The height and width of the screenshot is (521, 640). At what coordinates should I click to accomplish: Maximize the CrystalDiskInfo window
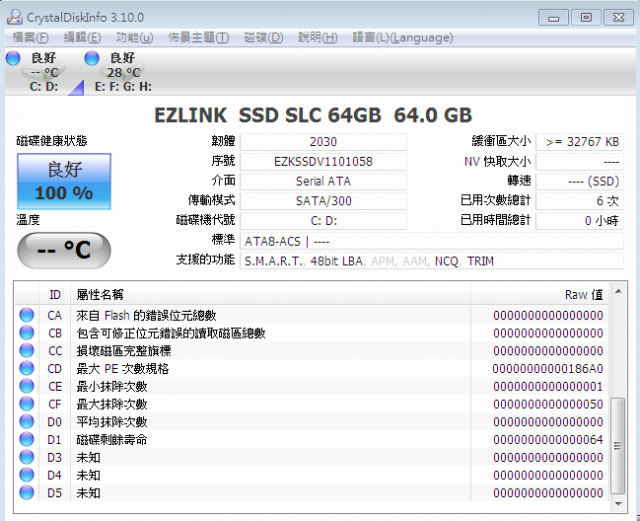[586, 18]
